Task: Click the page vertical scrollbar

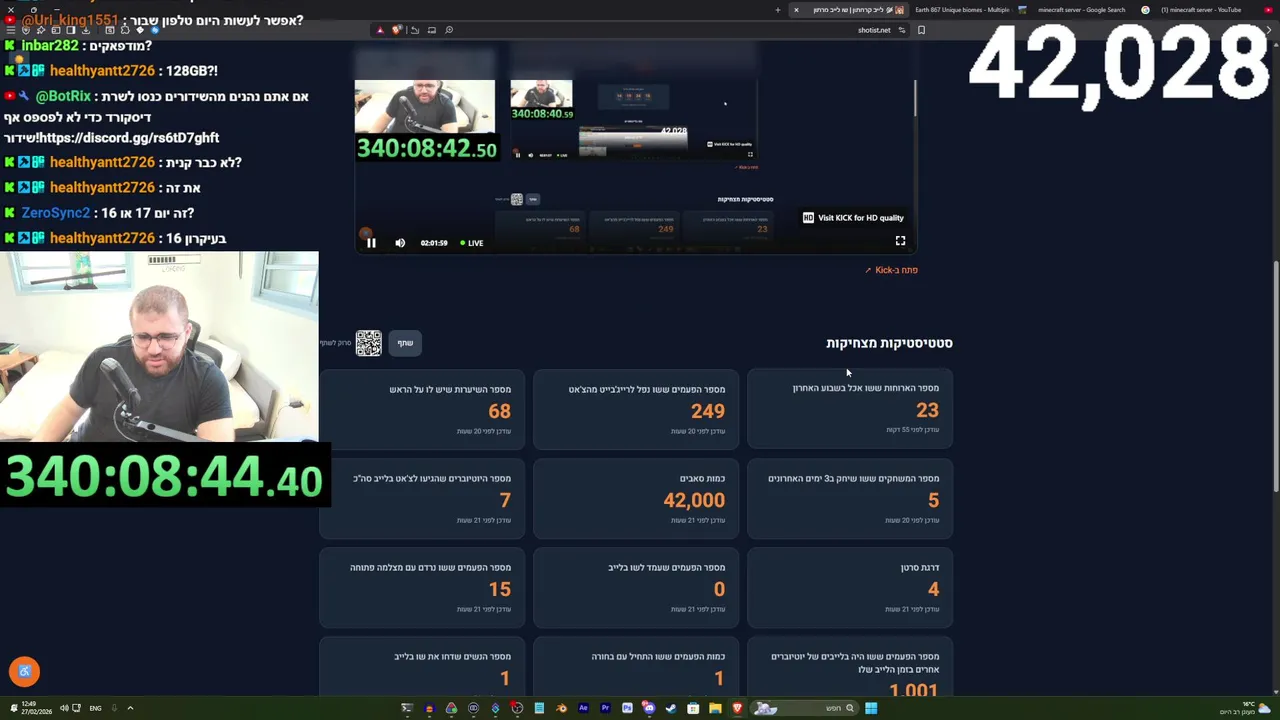Action: (x=1275, y=375)
